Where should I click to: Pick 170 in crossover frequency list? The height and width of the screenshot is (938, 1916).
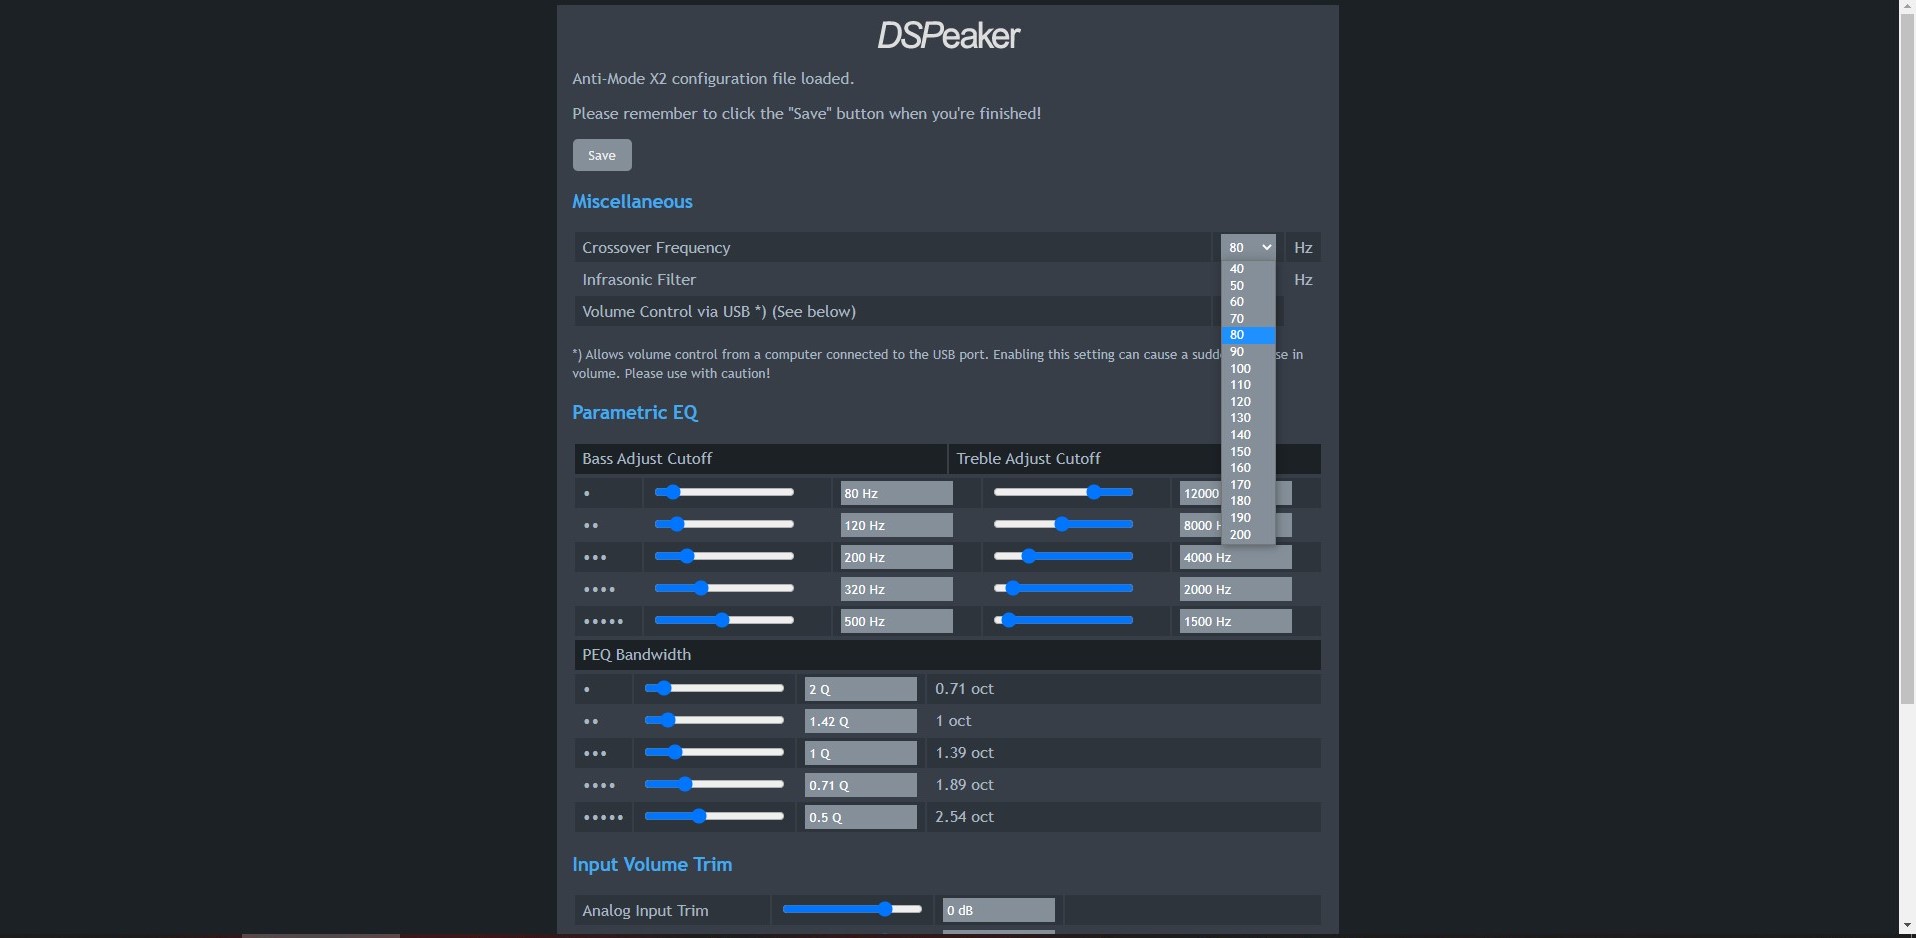(x=1248, y=485)
